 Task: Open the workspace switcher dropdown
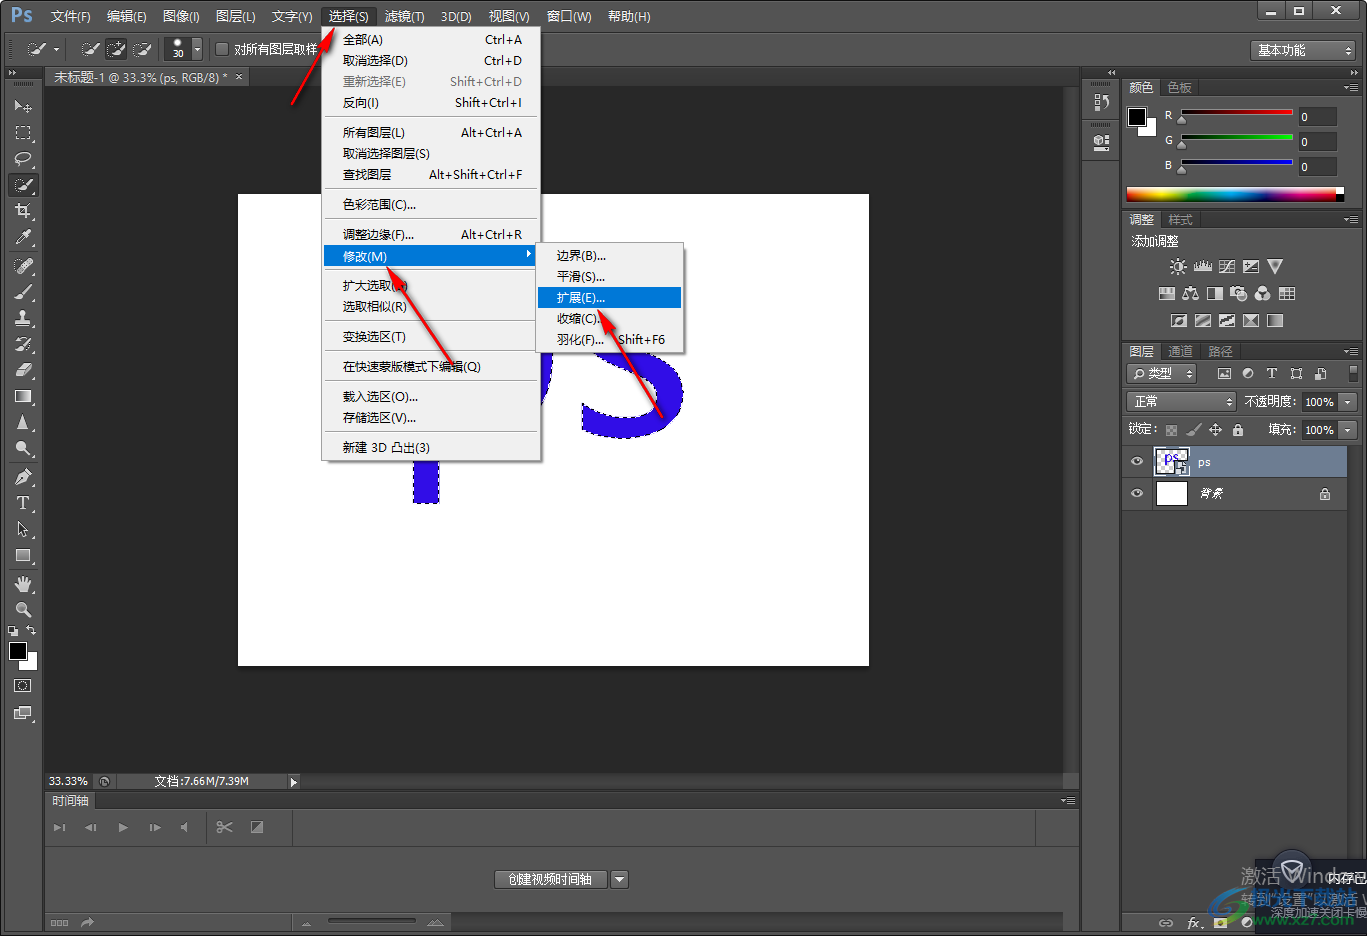pyautogui.click(x=1304, y=50)
